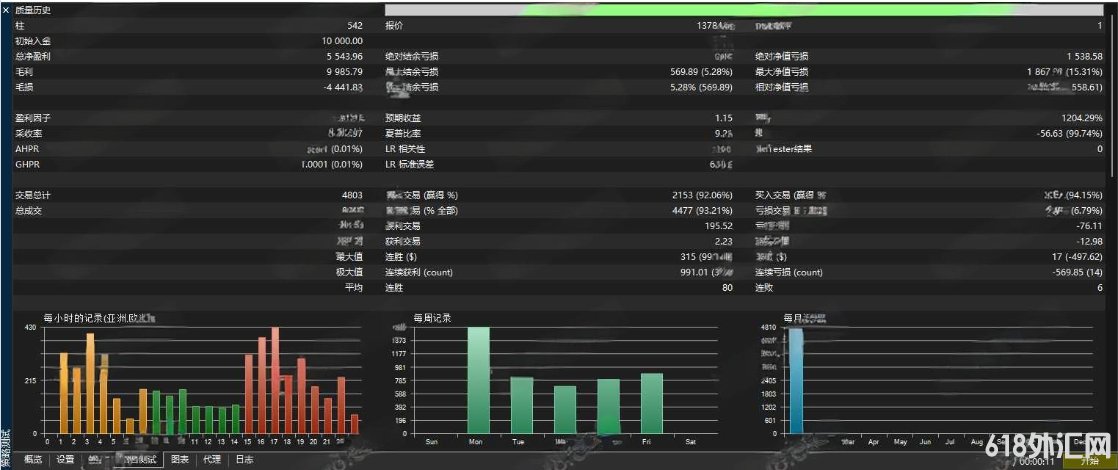Select the value -12.98
The width and height of the screenshot is (1118, 470).
tap(1090, 242)
